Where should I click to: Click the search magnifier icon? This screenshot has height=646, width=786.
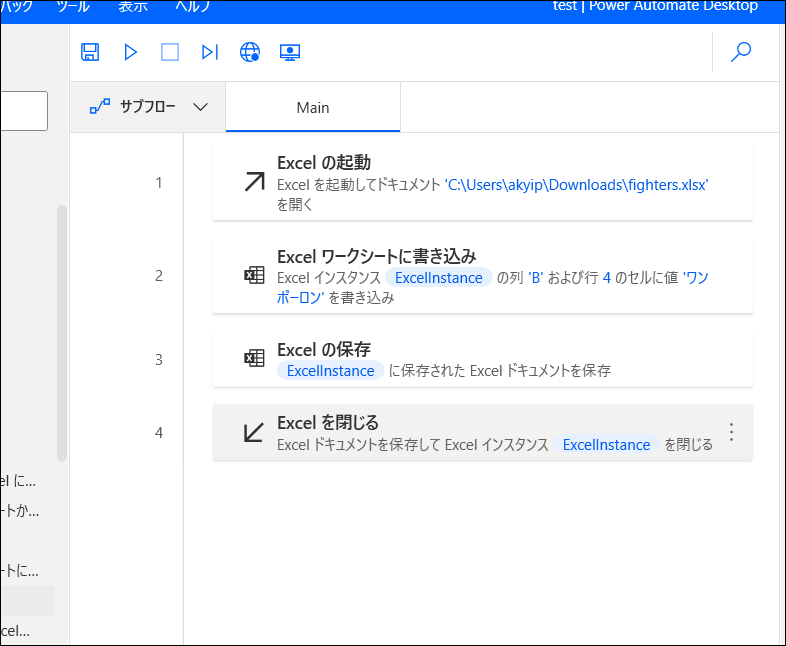click(x=741, y=52)
